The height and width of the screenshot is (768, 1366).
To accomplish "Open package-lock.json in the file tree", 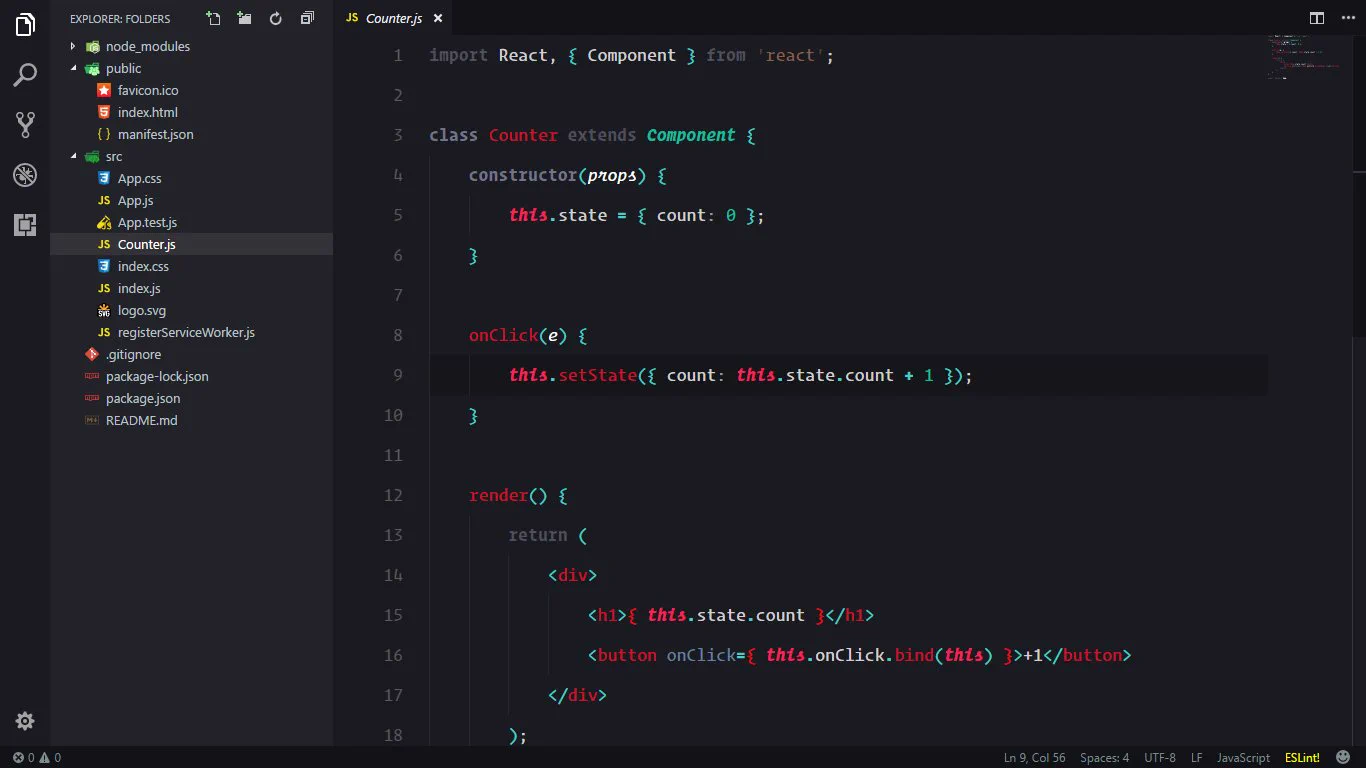I will pyautogui.click(x=191, y=376).
